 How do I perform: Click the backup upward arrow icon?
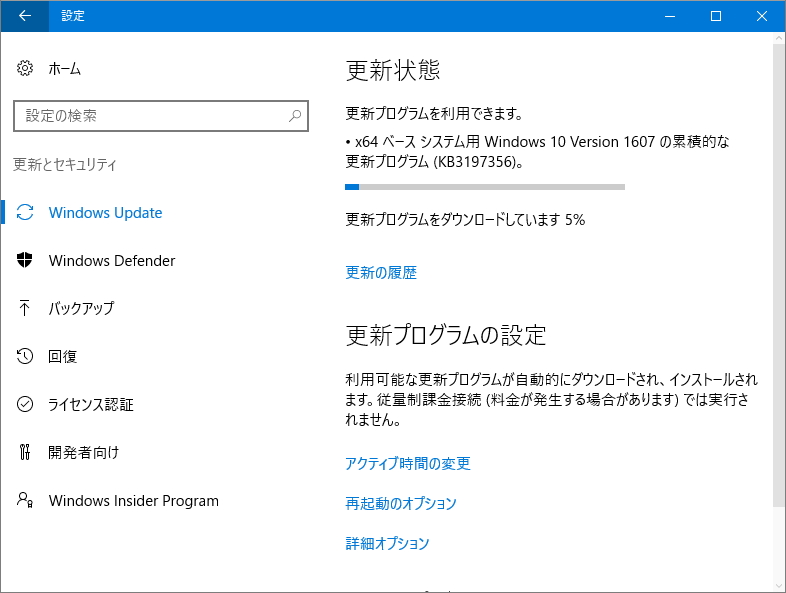[x=24, y=308]
